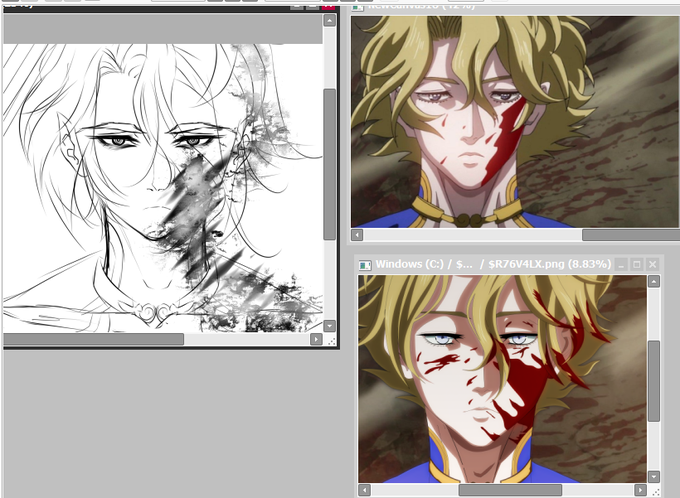Close the $R76V4LX.png window
The height and width of the screenshot is (498, 680).
tap(653, 264)
